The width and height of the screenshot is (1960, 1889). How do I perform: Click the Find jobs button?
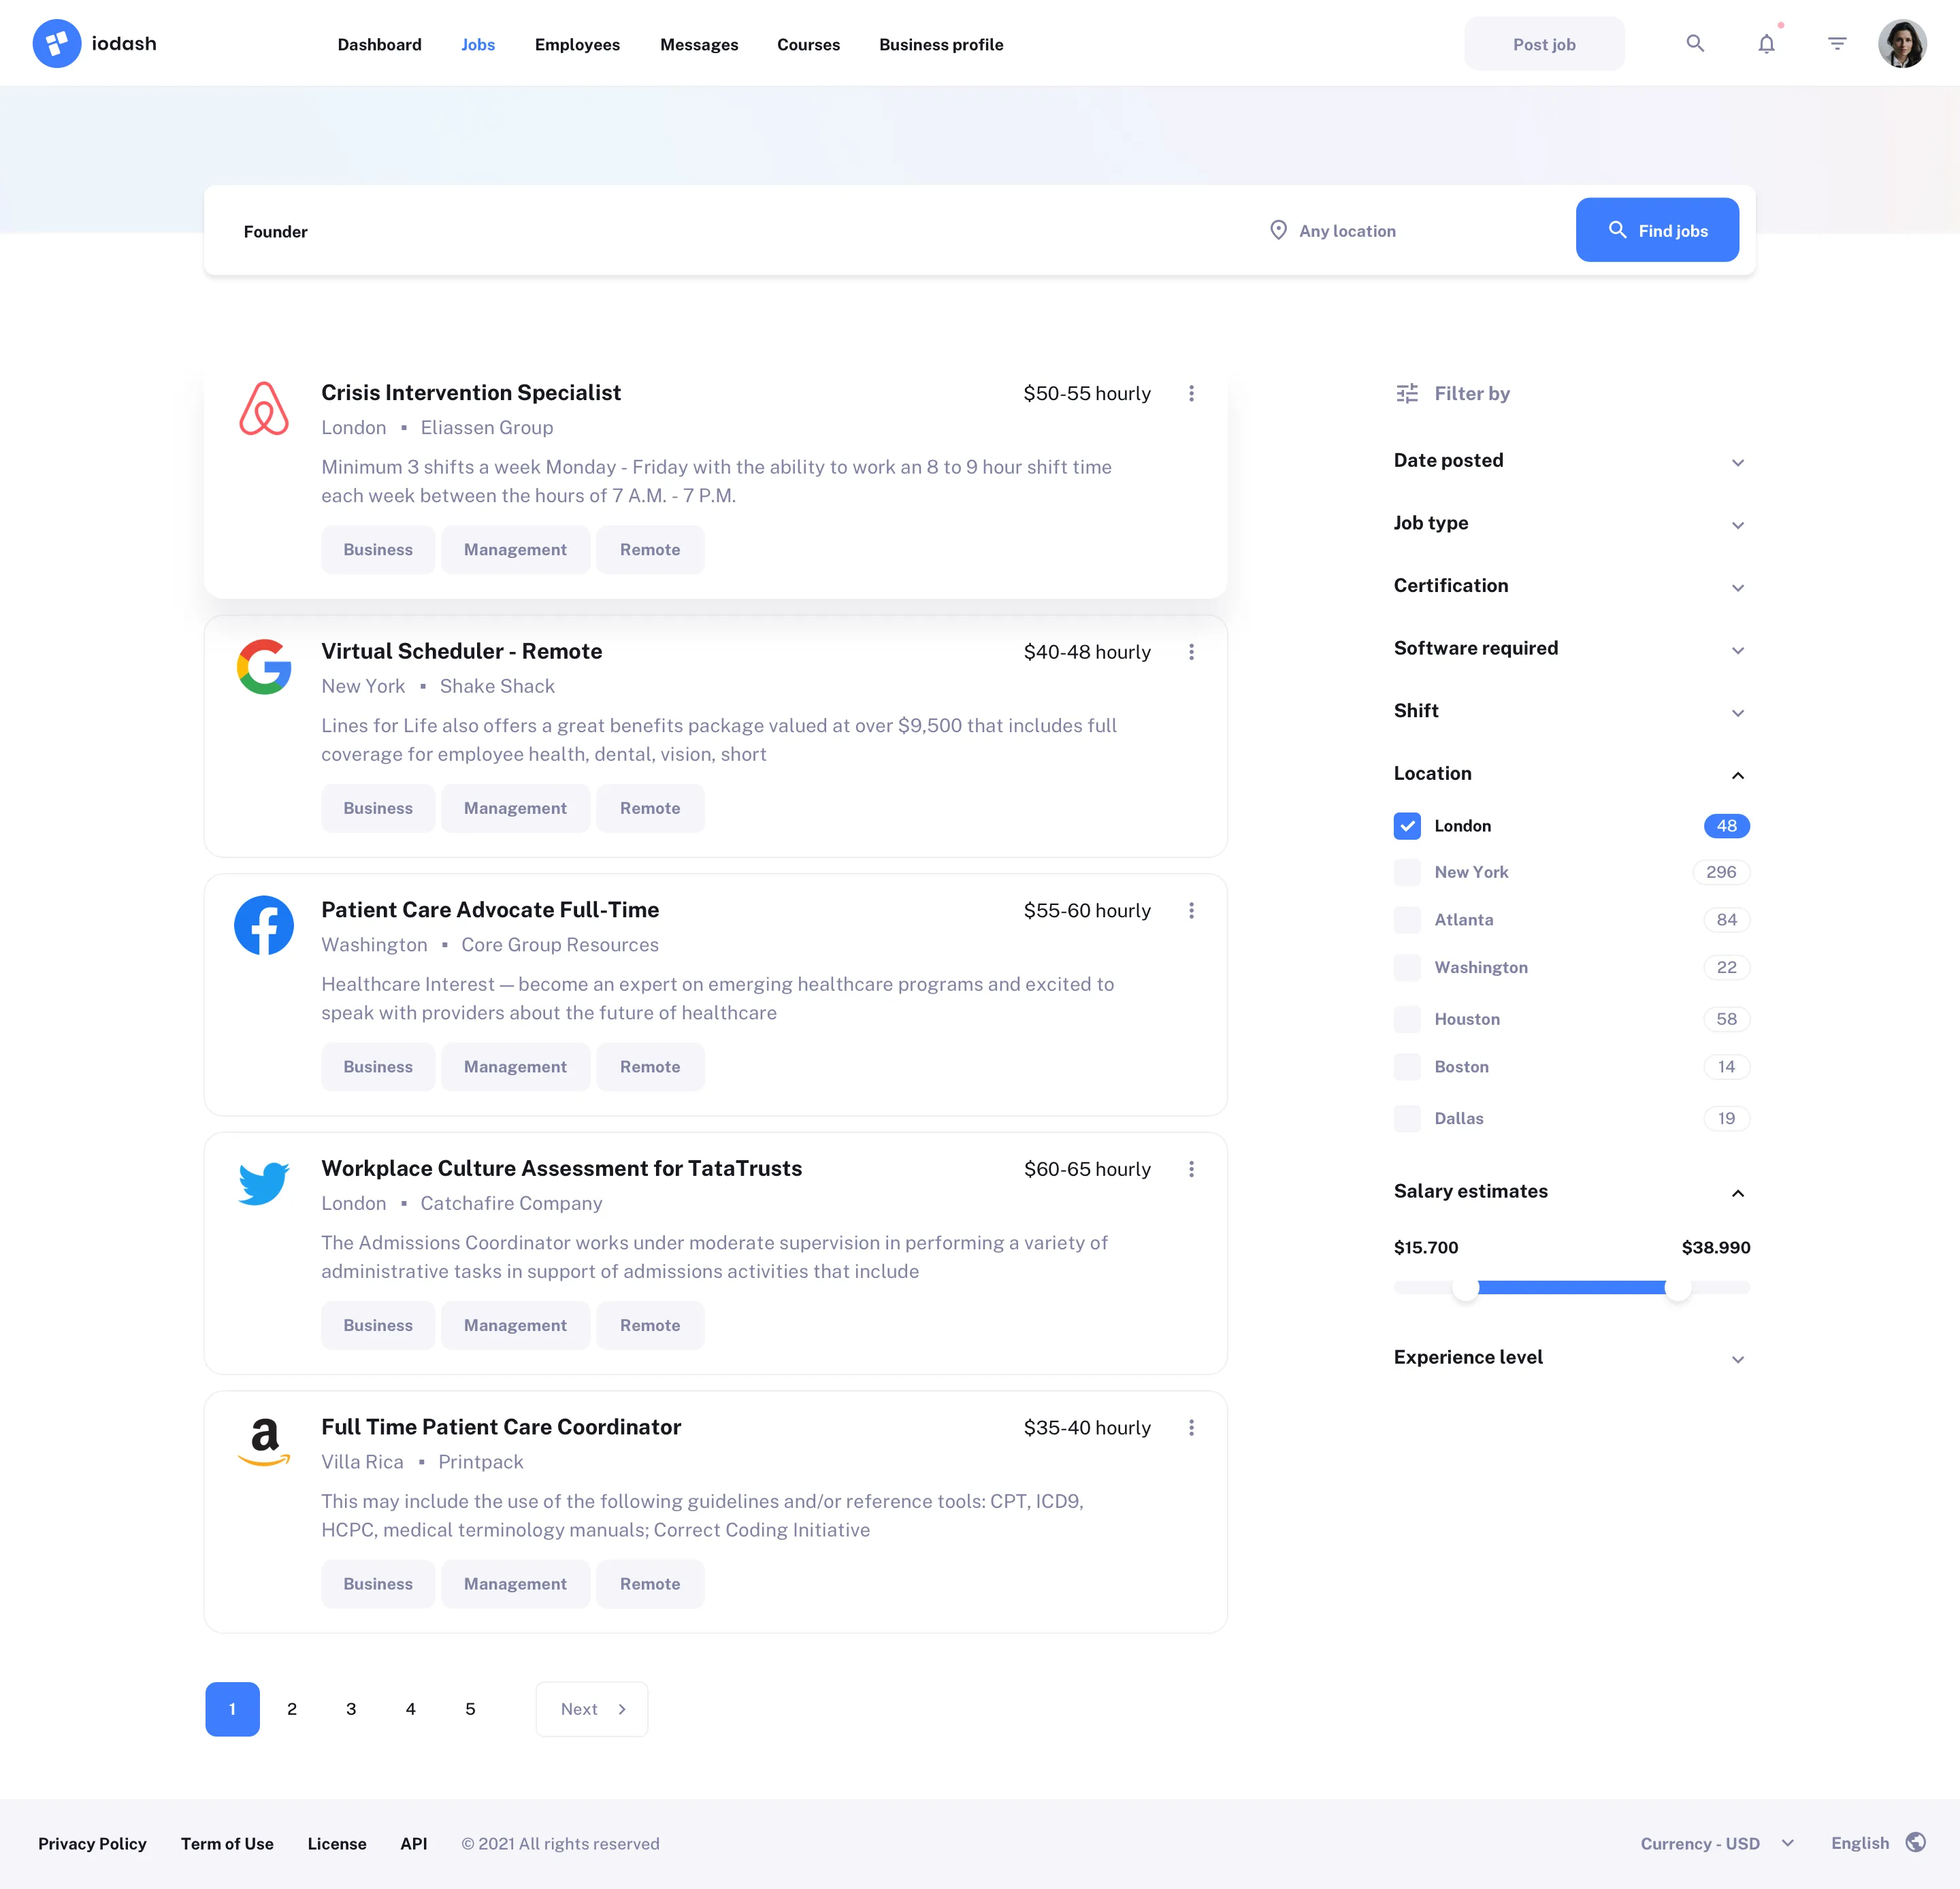1657,230
